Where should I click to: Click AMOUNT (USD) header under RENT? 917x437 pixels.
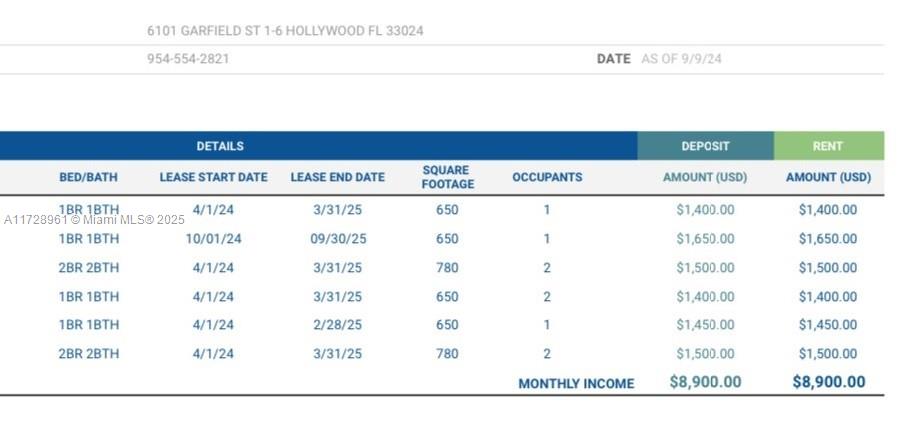827,177
